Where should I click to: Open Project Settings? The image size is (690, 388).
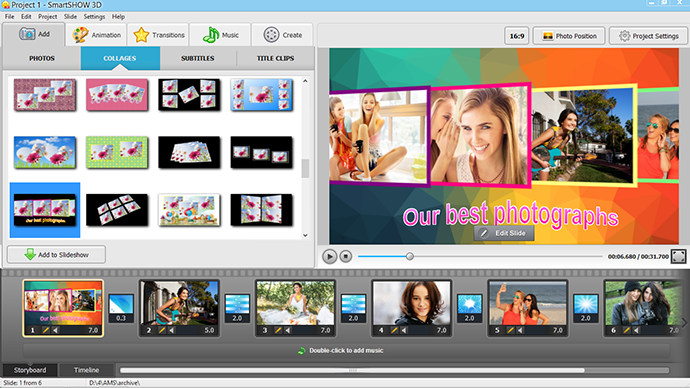(649, 36)
